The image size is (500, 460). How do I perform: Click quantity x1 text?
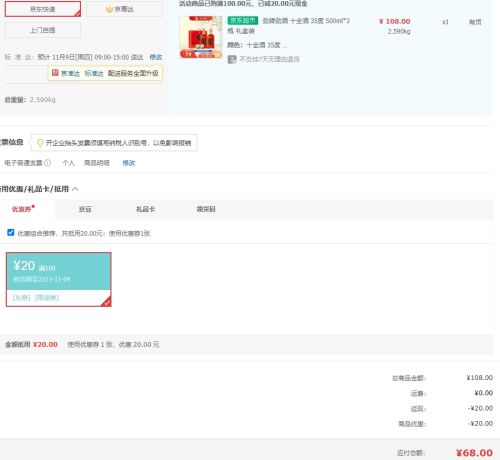click(x=445, y=22)
